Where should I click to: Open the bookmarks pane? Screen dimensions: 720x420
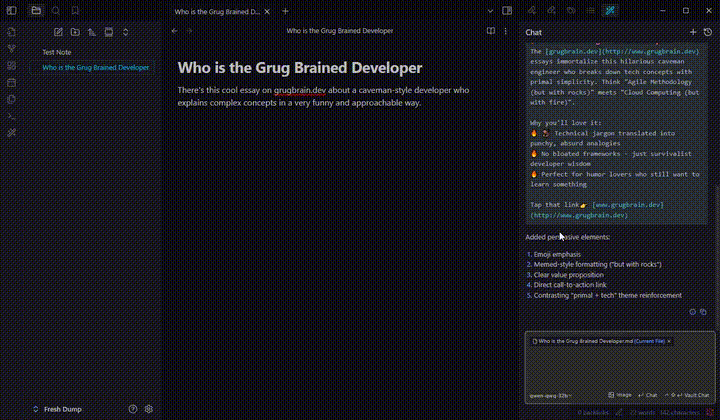75,11
